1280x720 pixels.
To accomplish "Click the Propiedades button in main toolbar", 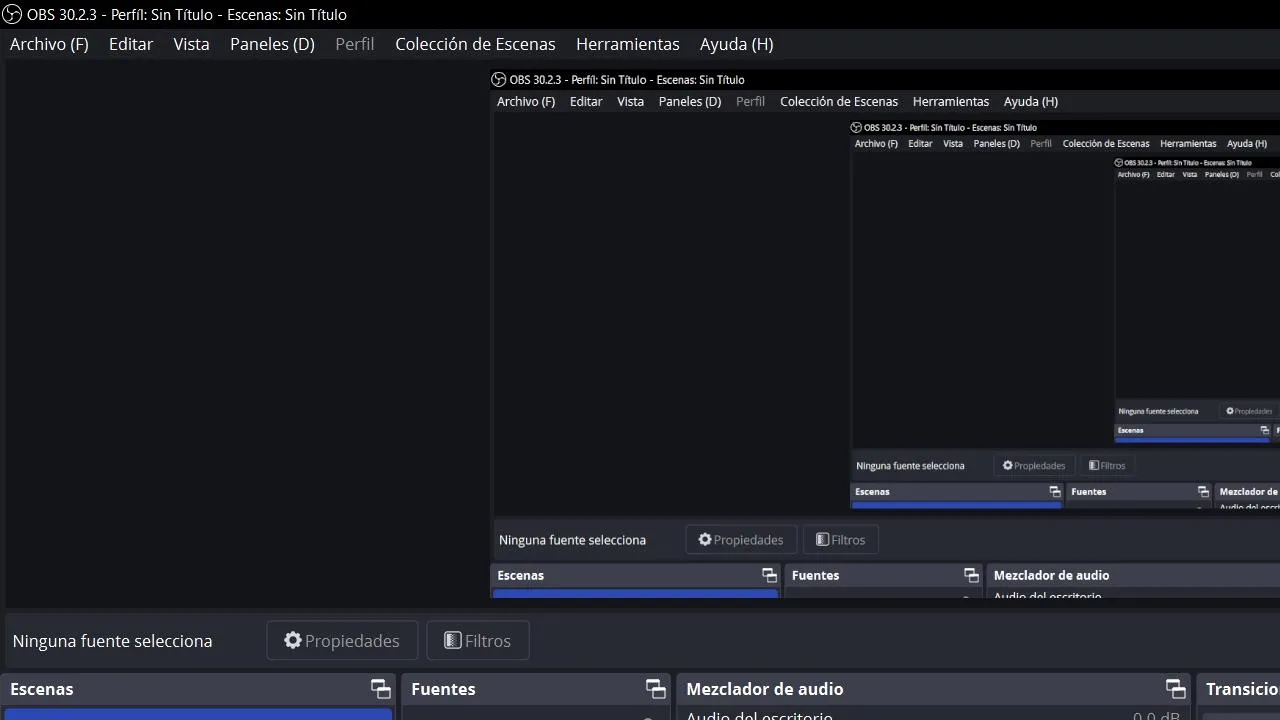I will point(342,641).
